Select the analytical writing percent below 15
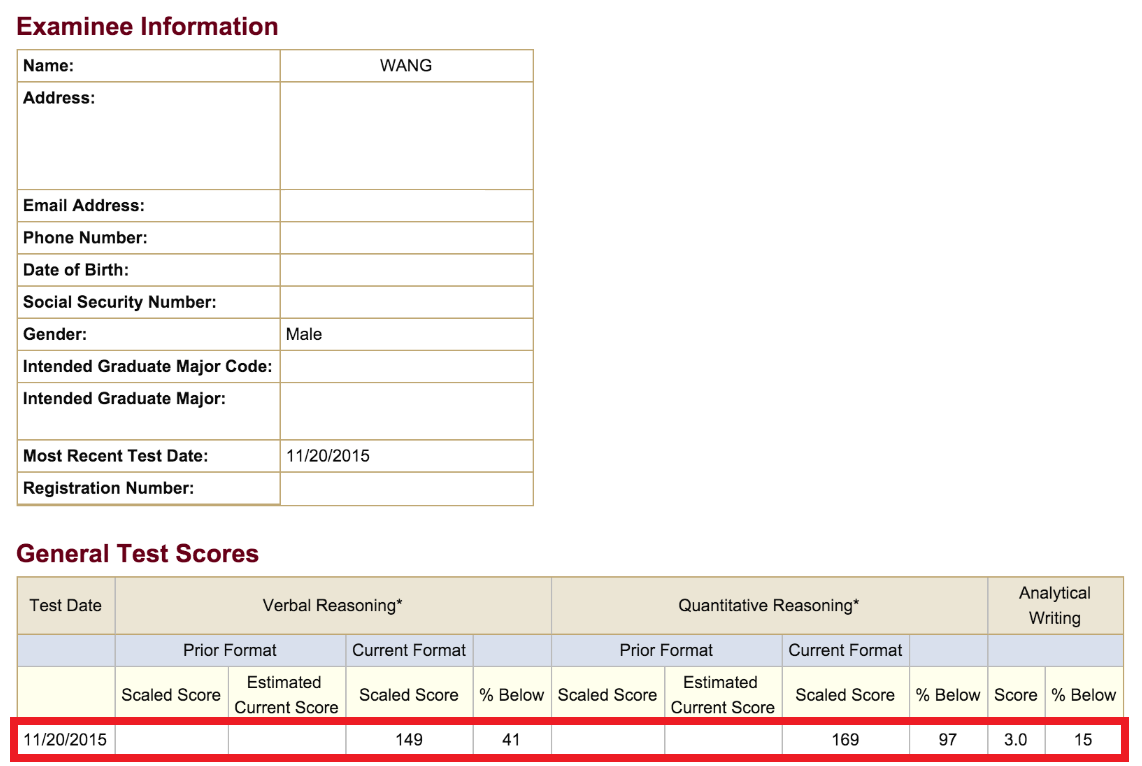Viewport: 1142px width, 766px height. tap(1083, 740)
